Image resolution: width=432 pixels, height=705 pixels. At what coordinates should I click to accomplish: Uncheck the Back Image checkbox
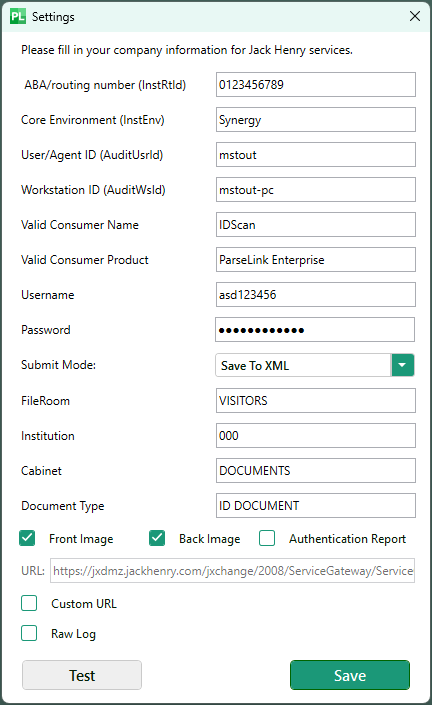click(x=157, y=538)
